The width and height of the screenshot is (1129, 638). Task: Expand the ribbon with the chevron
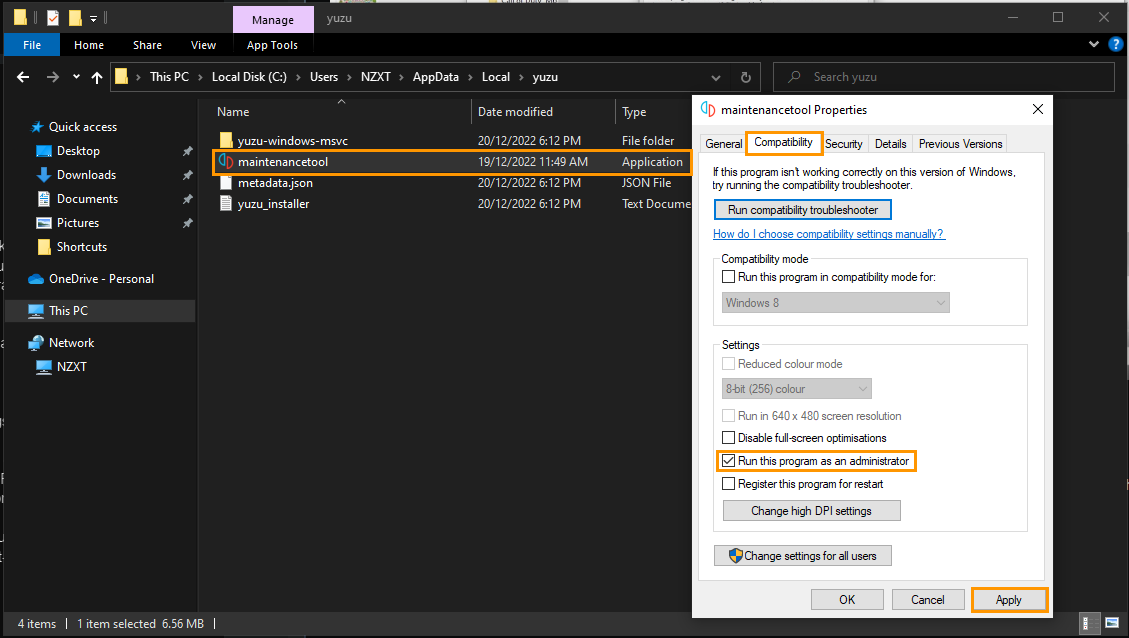[1094, 44]
